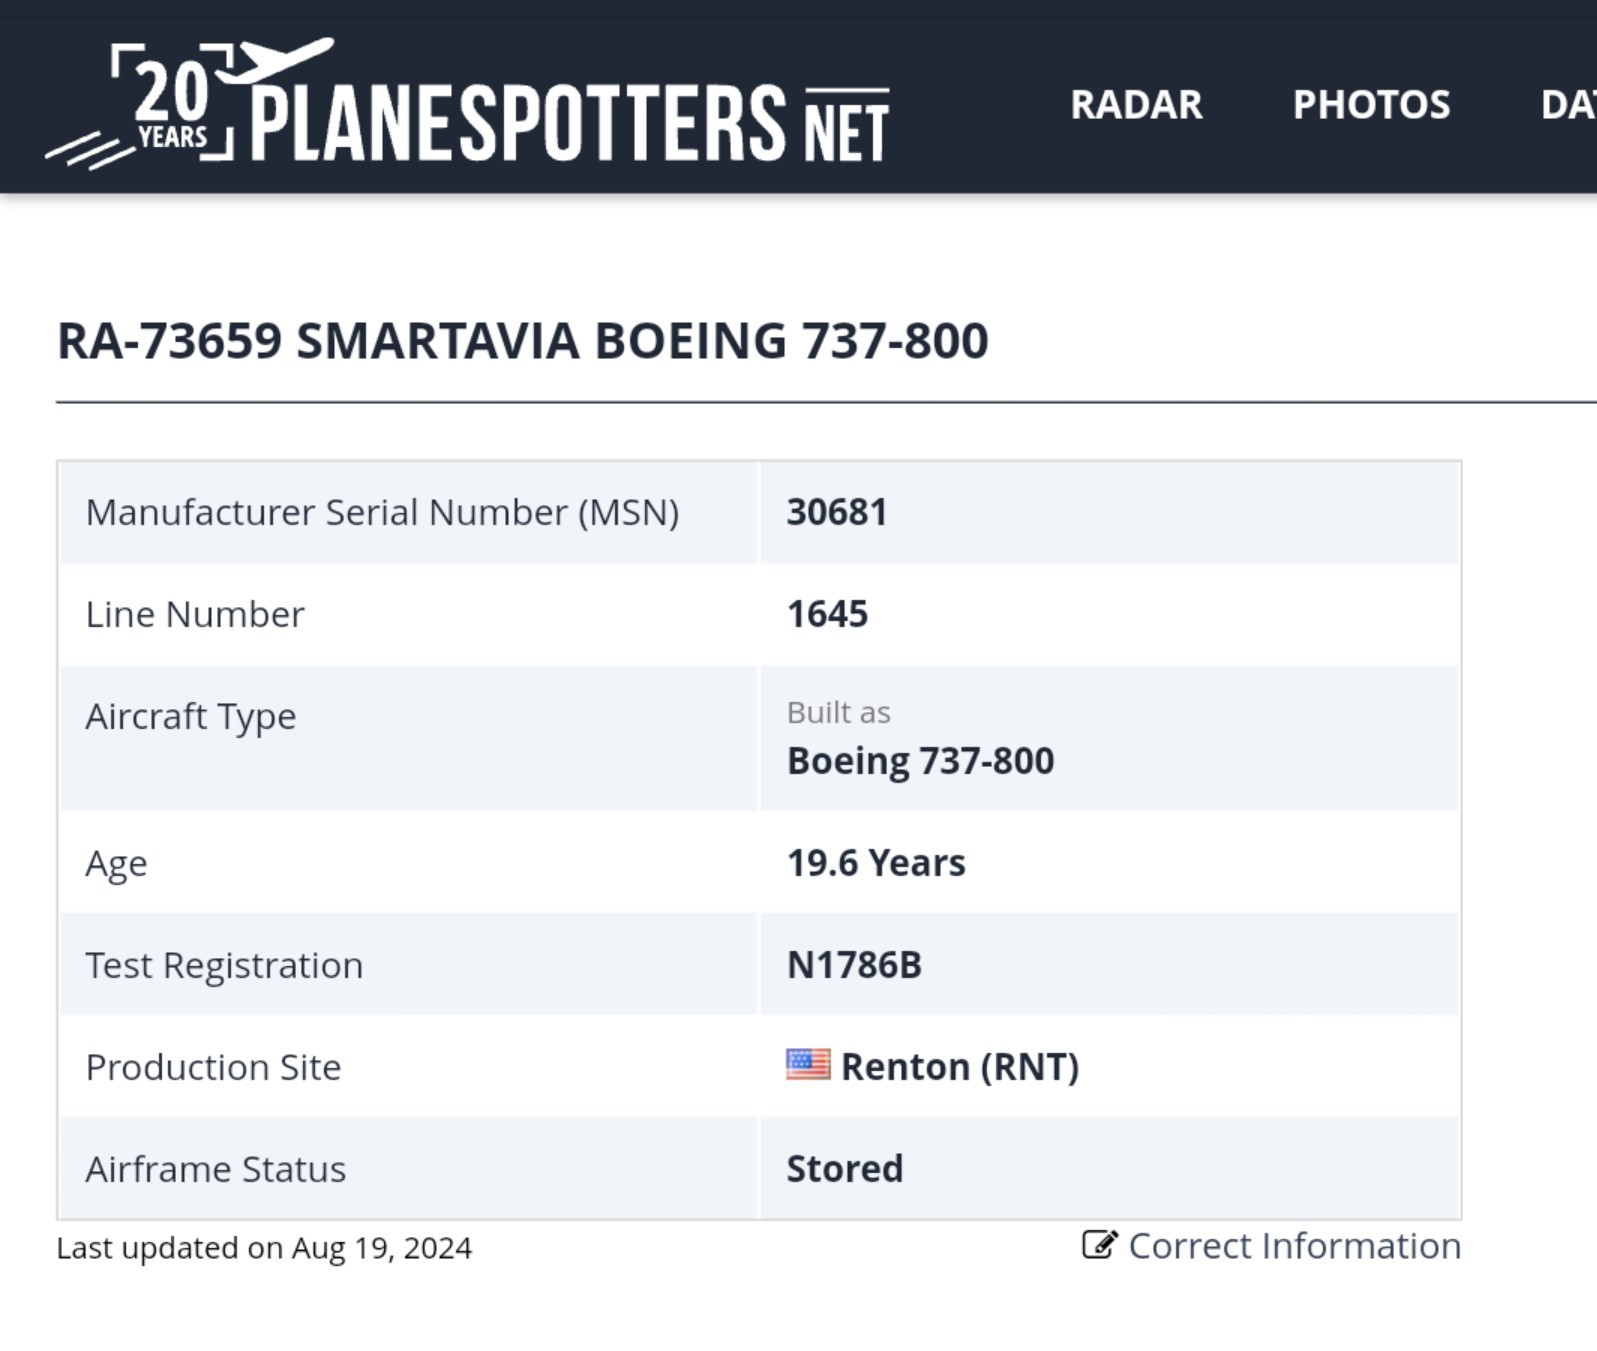Viewport: 1597px width, 1351px height.
Task: Click the RA-73659 Smartavia page heading
Action: pyautogui.click(x=522, y=341)
